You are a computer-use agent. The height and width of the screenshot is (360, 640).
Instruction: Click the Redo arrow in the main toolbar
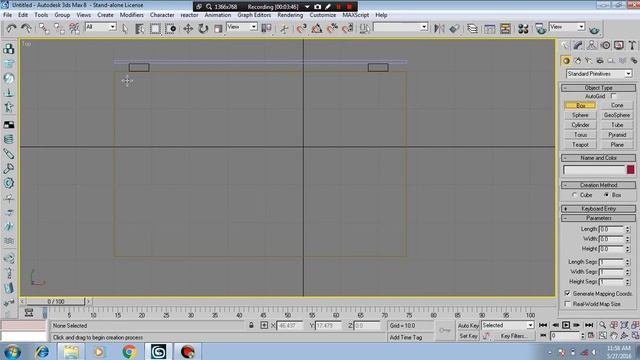(x=26, y=28)
